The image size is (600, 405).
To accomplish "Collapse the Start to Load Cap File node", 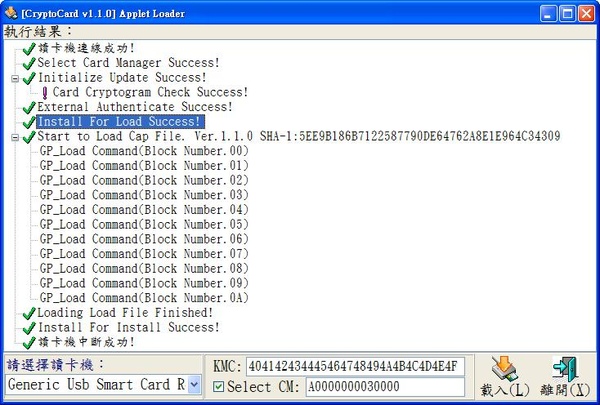I will click(15, 137).
